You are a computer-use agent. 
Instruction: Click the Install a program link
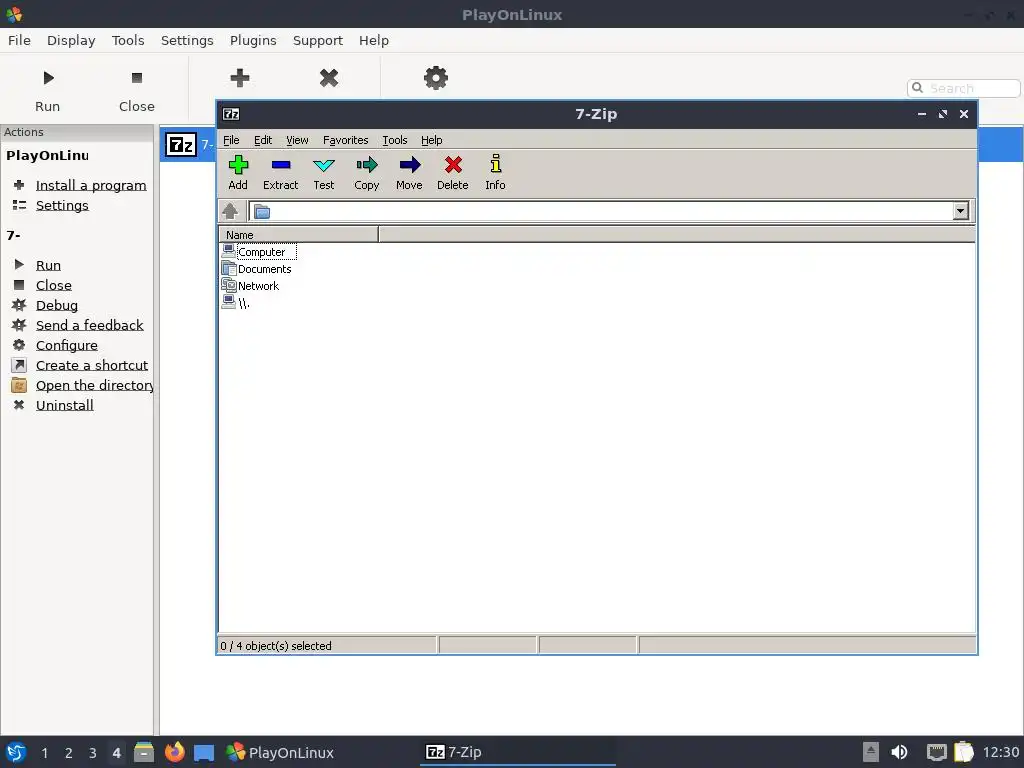pyautogui.click(x=91, y=185)
